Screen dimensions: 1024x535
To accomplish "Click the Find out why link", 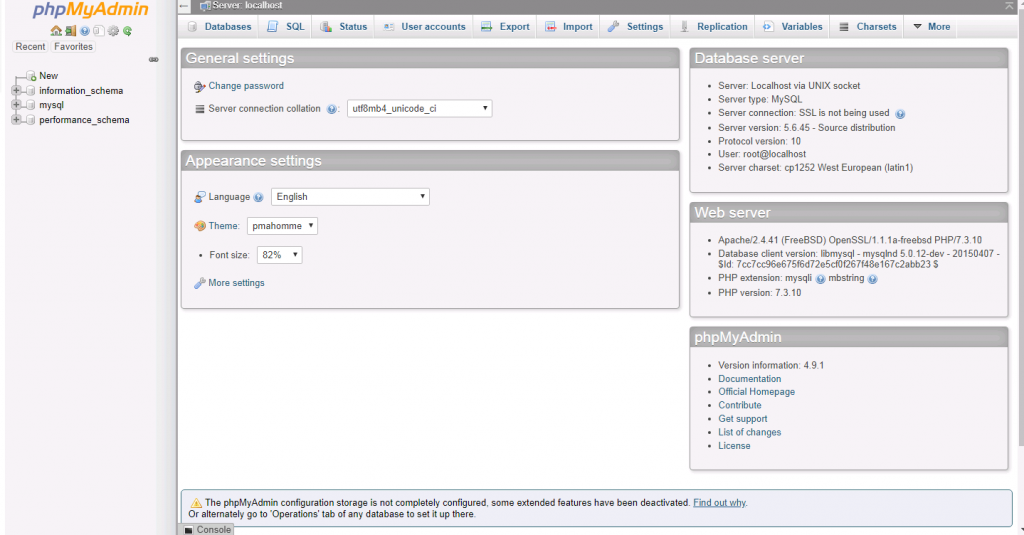I will [719, 503].
